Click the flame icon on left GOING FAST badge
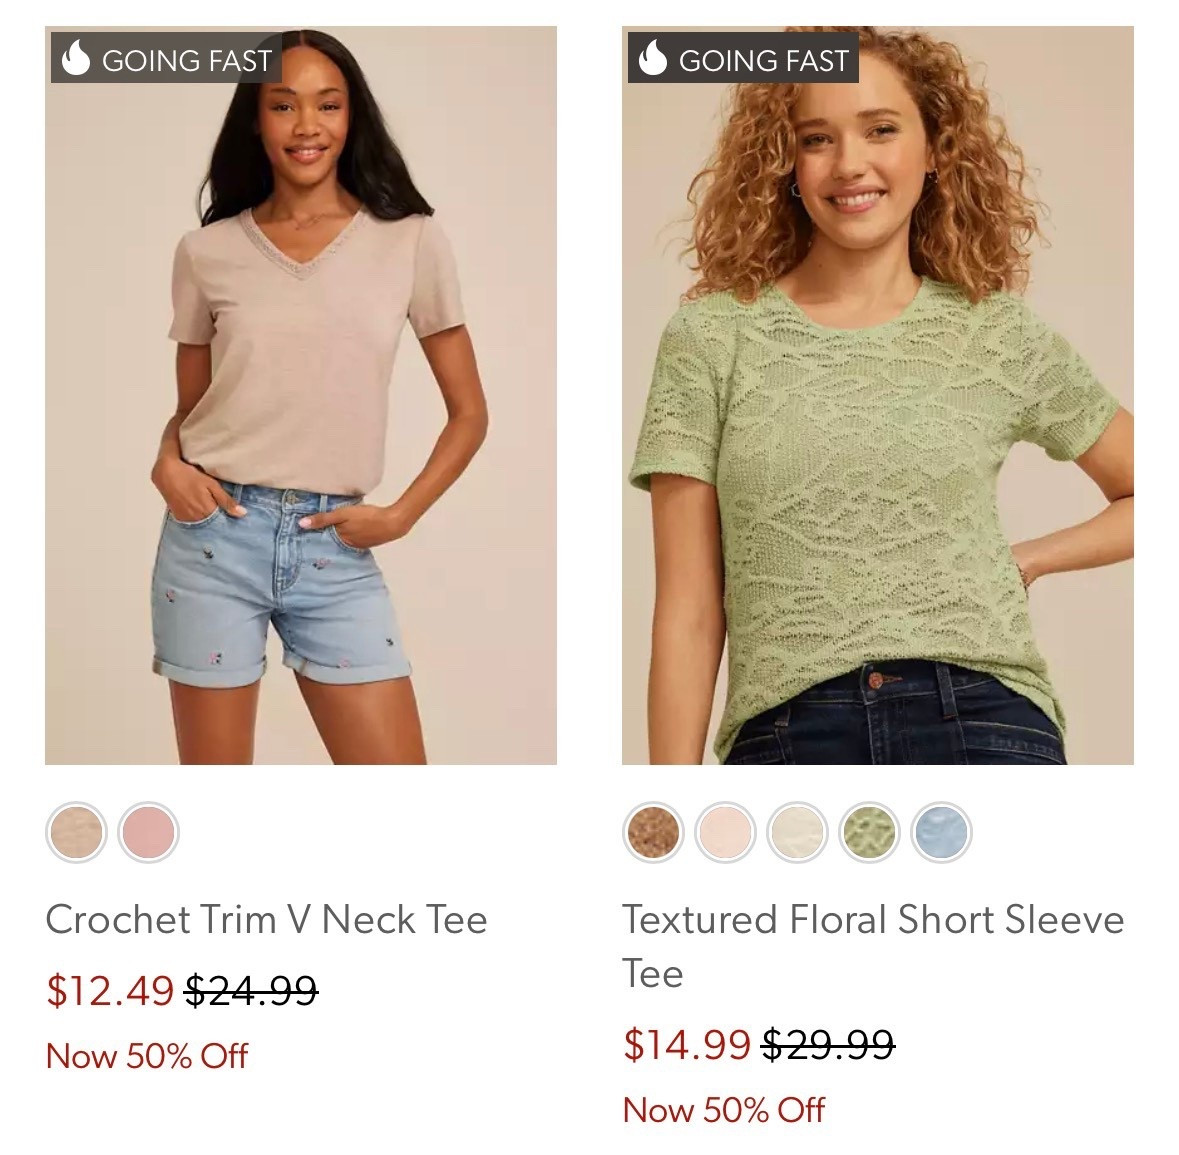Viewport: 1179px width, 1155px height. pyautogui.click(x=75, y=58)
